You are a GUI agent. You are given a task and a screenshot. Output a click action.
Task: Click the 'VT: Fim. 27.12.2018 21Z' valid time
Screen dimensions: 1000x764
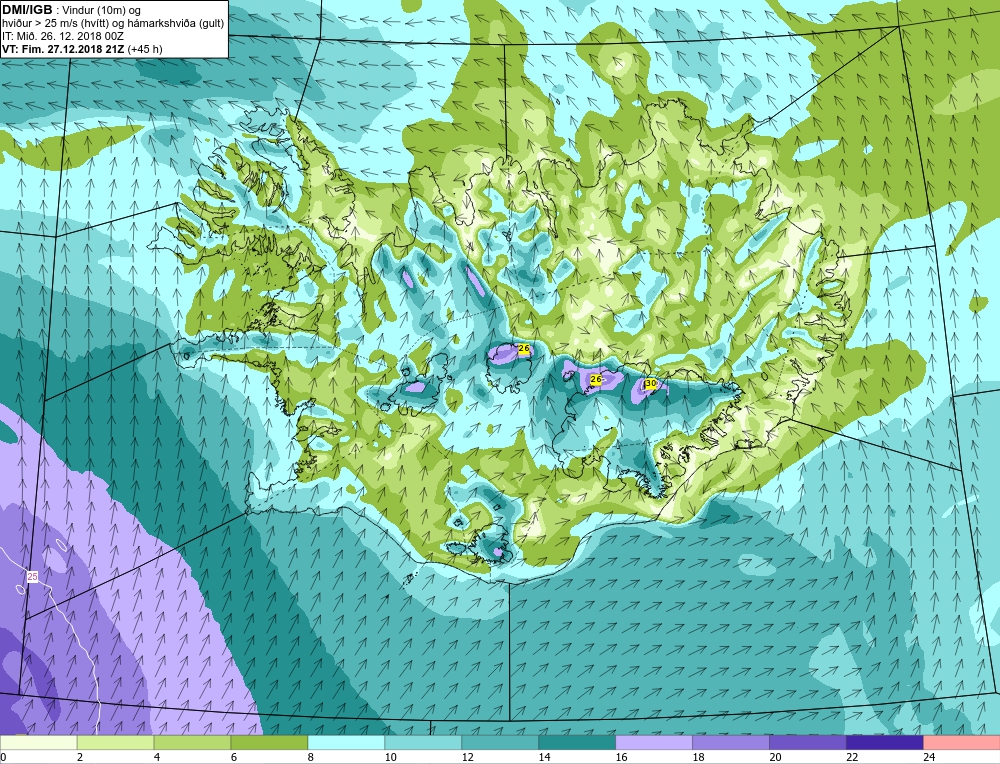pyautogui.click(x=63, y=48)
